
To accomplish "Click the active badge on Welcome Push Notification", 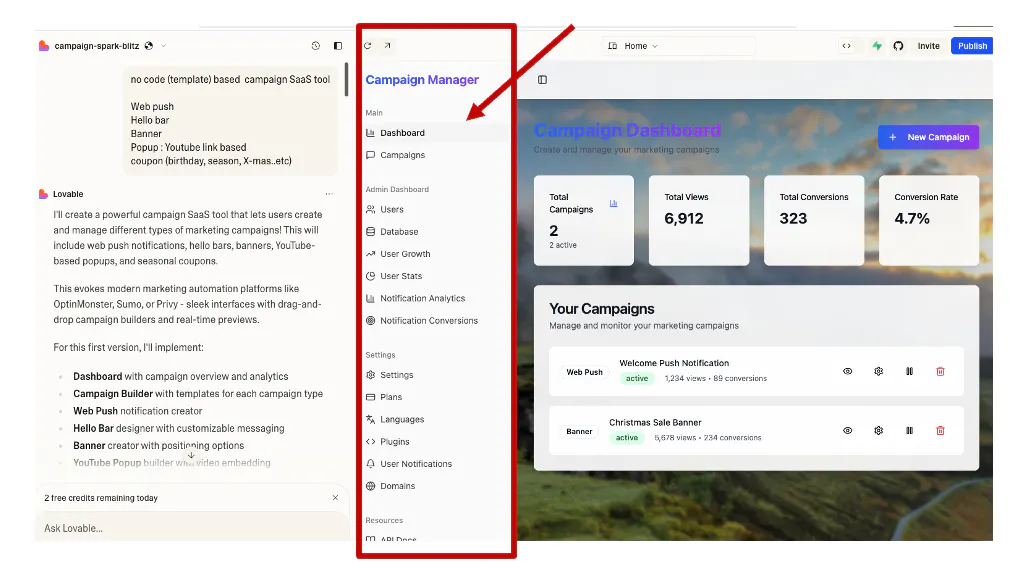I will (x=637, y=379).
